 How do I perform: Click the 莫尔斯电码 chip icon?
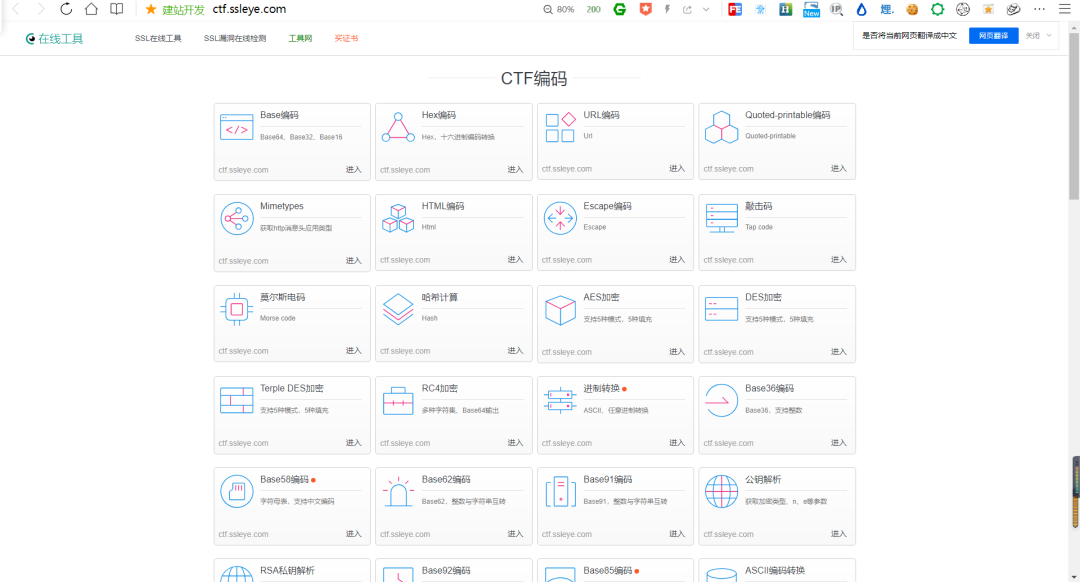point(236,309)
